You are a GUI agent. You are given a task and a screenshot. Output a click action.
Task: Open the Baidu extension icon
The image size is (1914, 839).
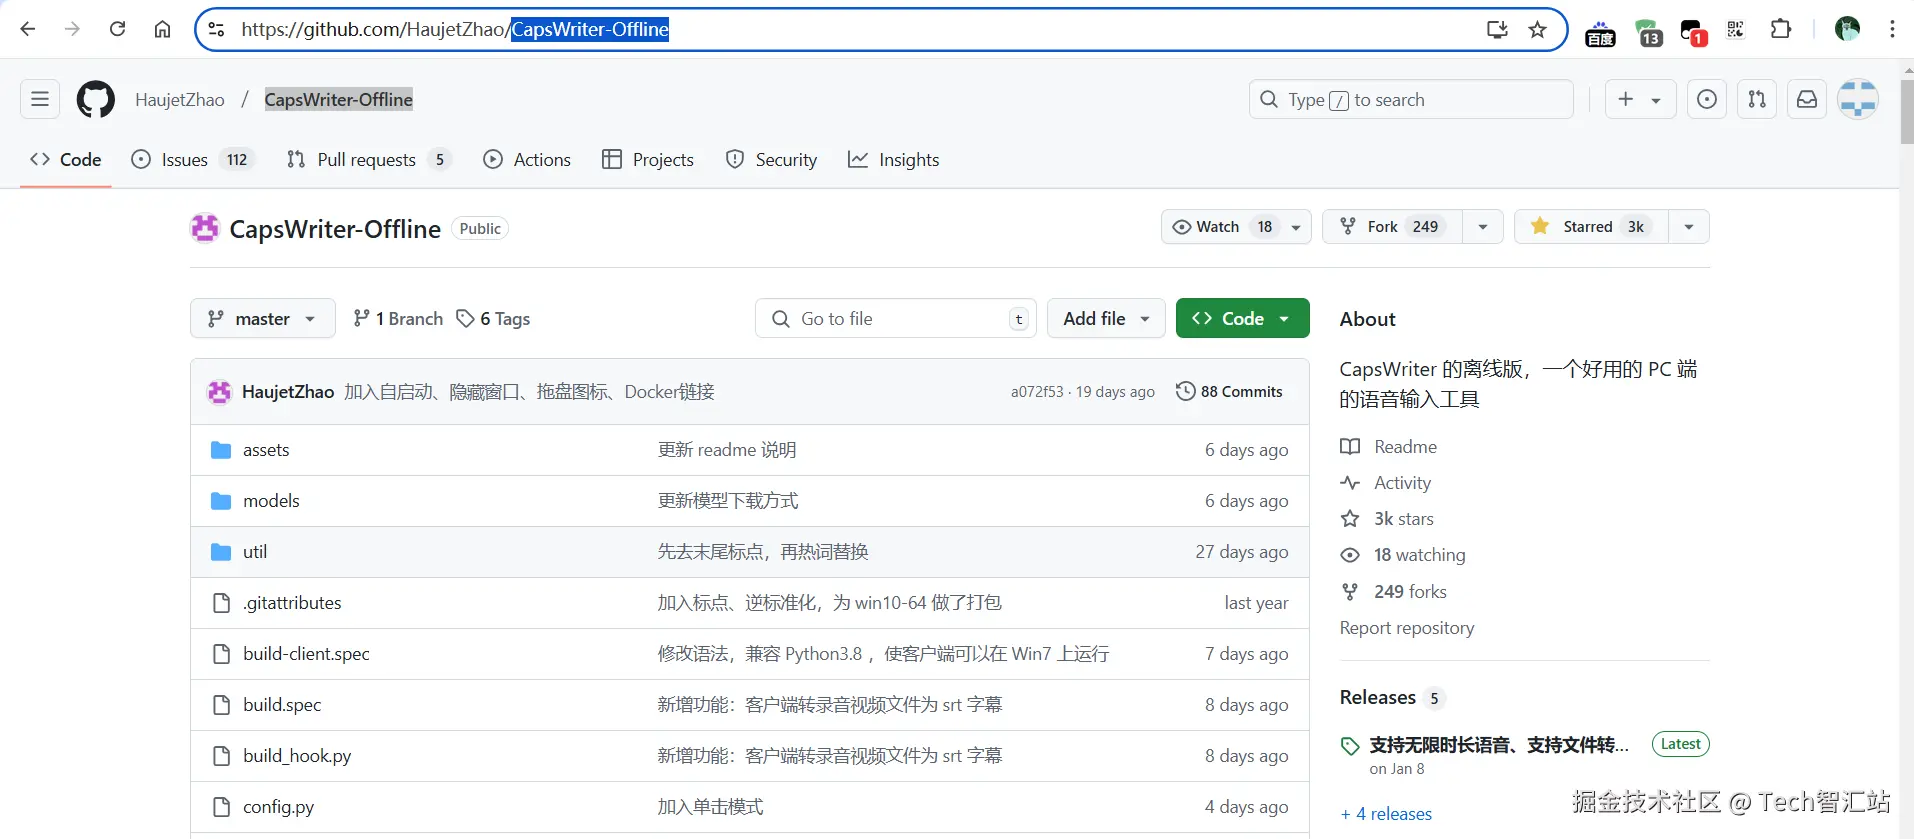pos(1600,33)
